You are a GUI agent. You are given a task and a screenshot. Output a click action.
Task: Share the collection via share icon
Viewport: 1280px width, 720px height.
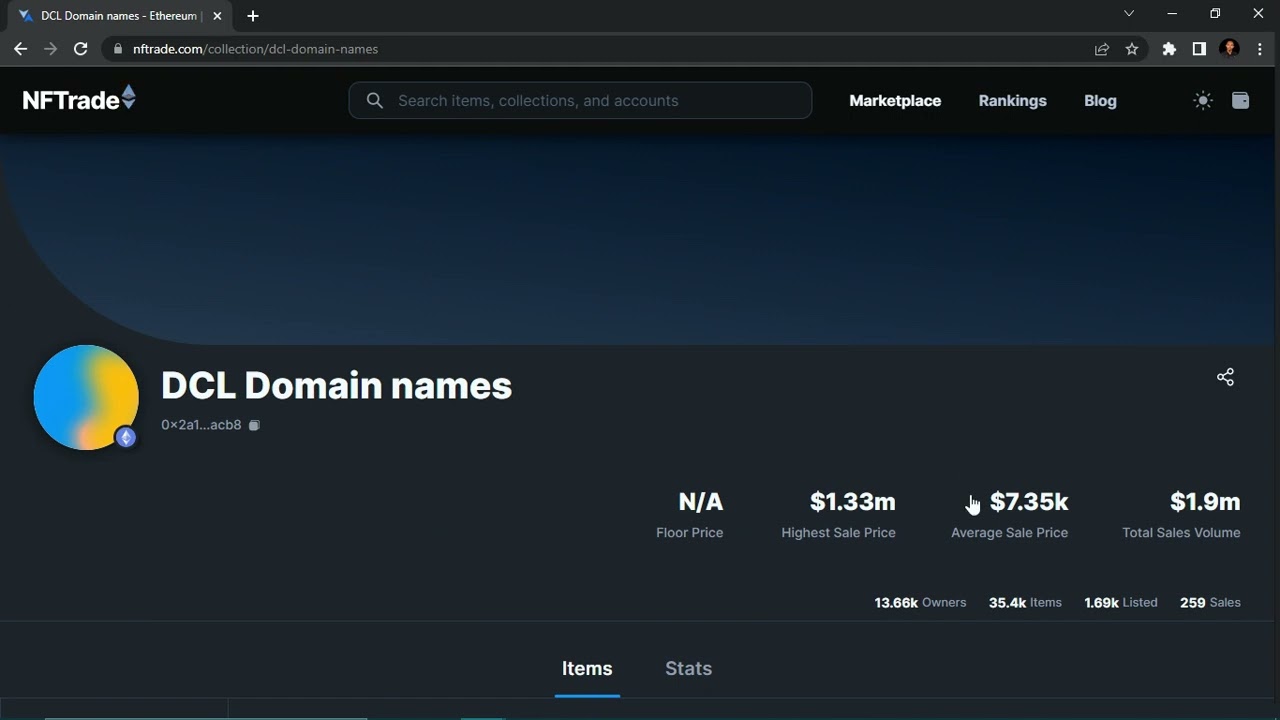click(x=1225, y=377)
